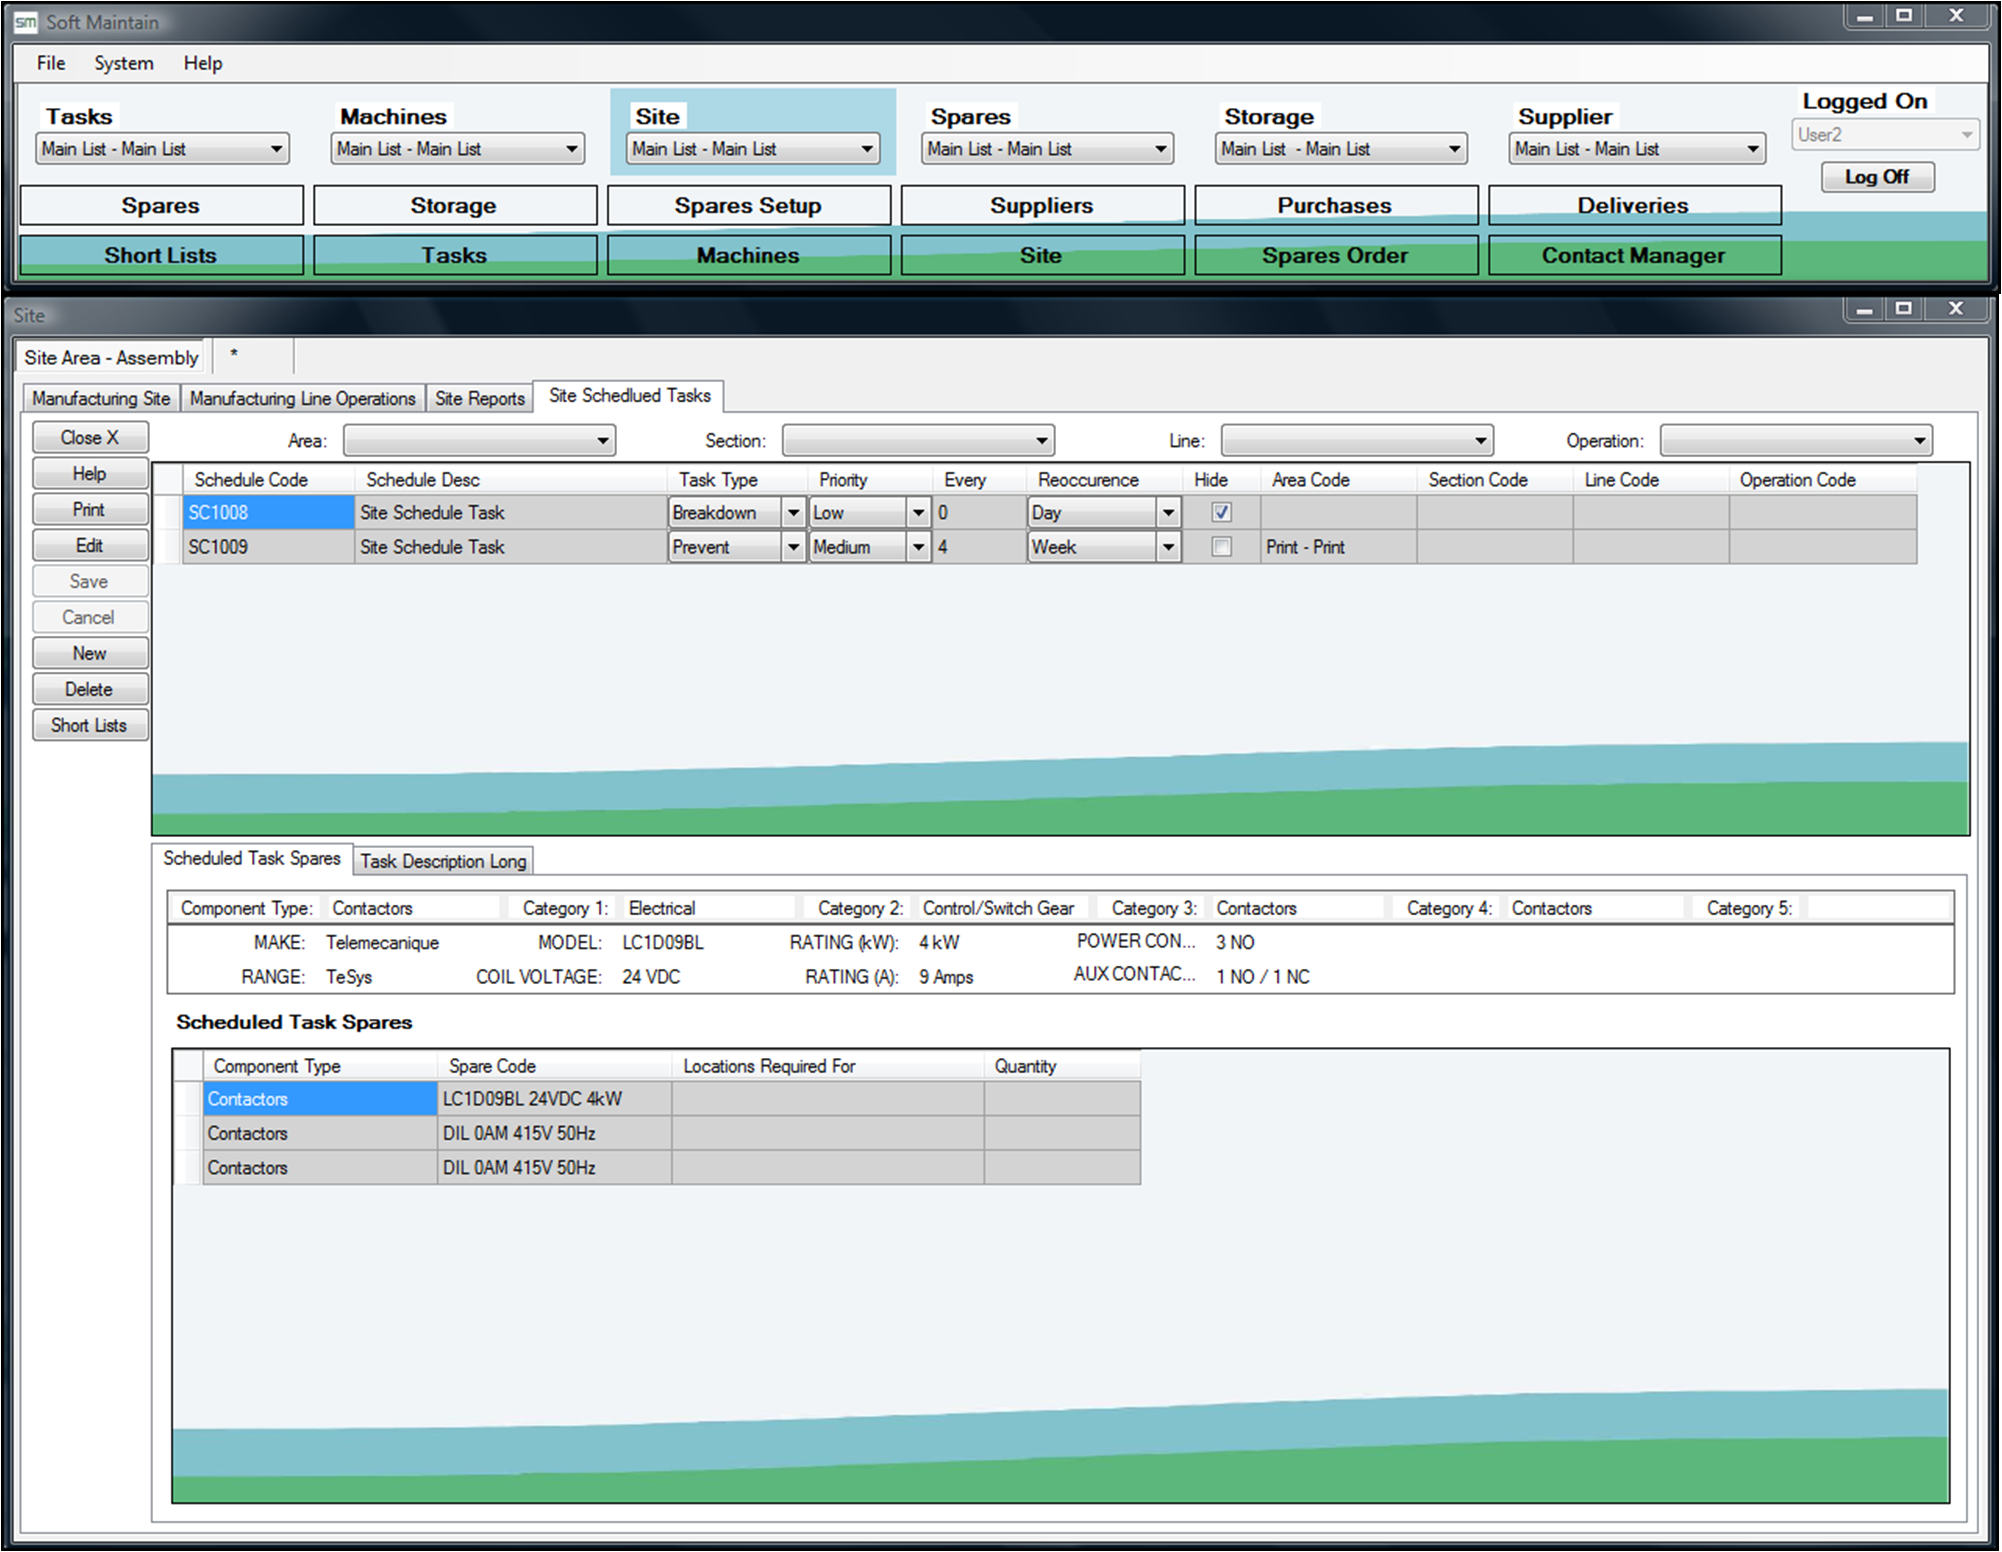Click Close X button in Site window
Viewport: 2002px width, 1552px height.
(90, 437)
